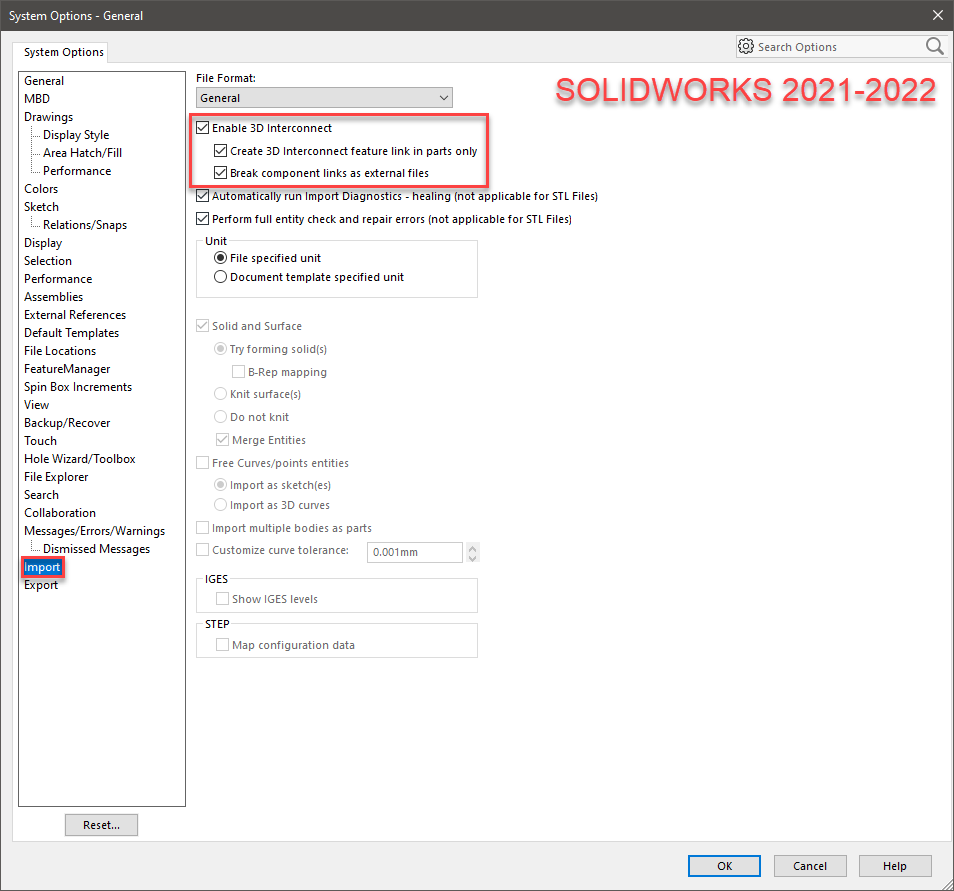Toggle Break component links as external files

(x=221, y=173)
